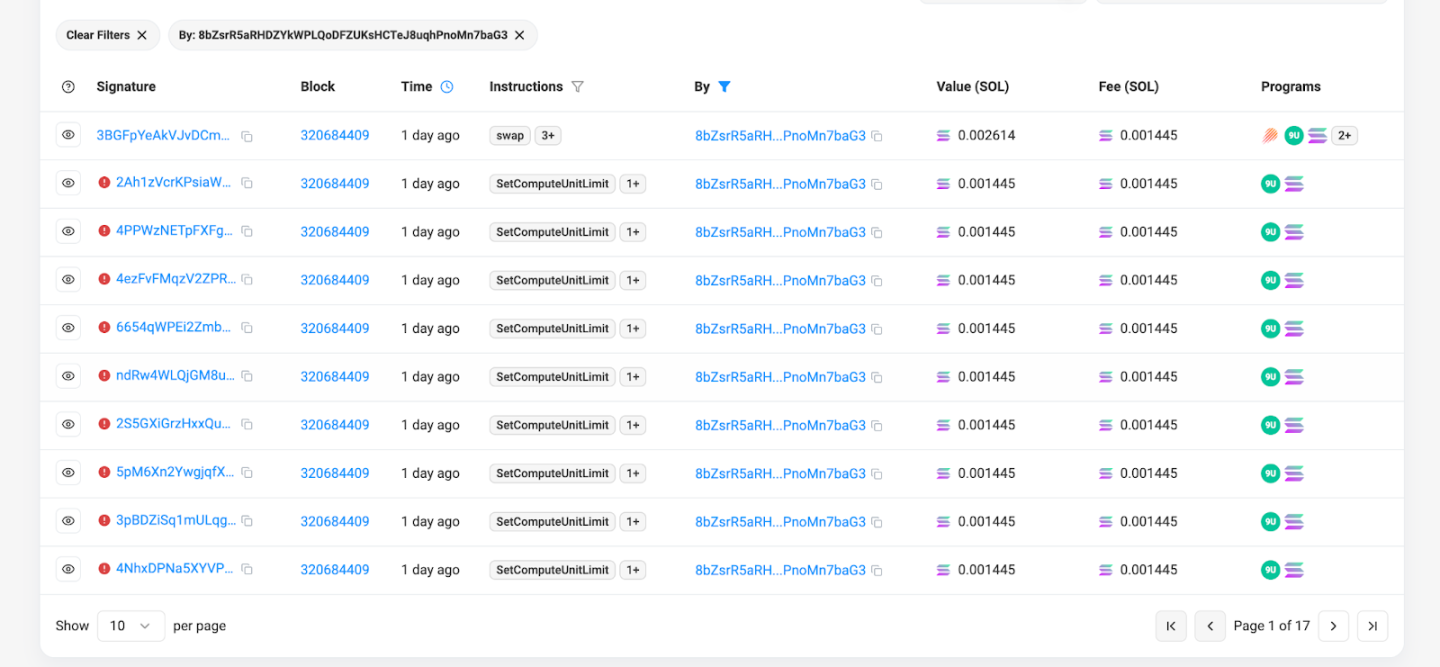The height and width of the screenshot is (667, 1440).
Task: Expand the 2+ programs badge in first row
Action: 1344,136
